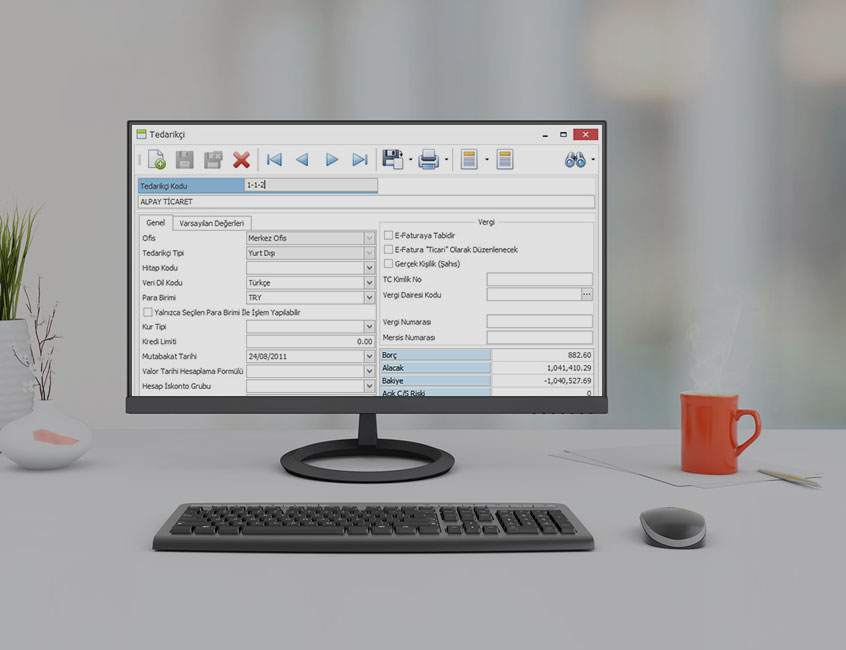This screenshot has height=650, width=846.
Task: Click the TC Kimlik No field
Action: [539, 280]
